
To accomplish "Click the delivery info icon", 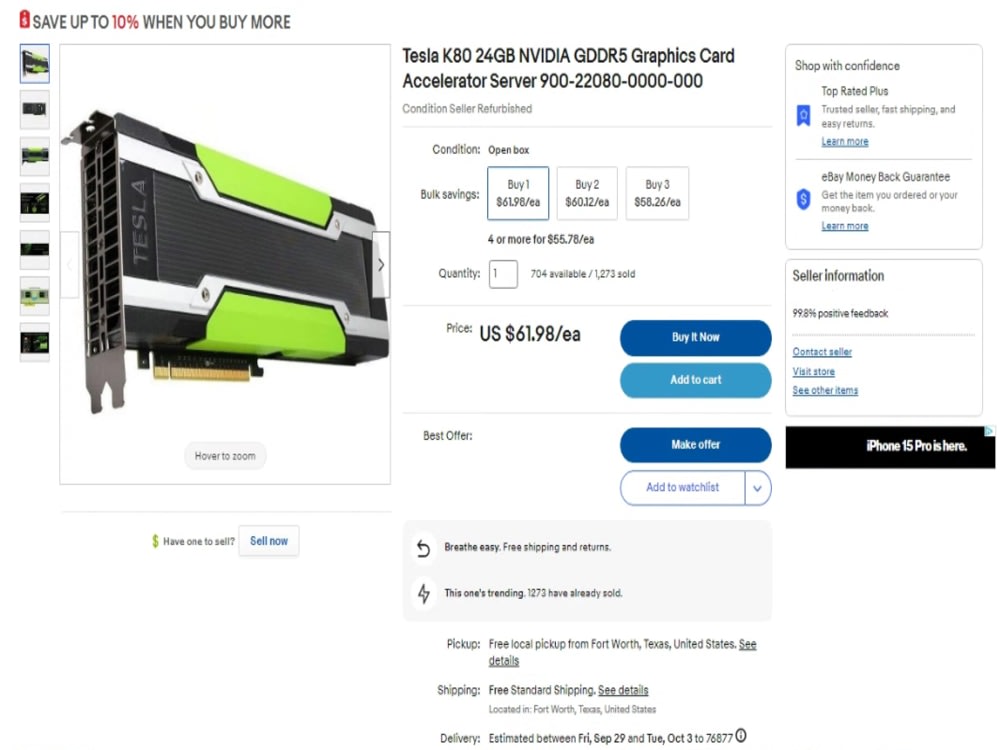I will point(741,736).
